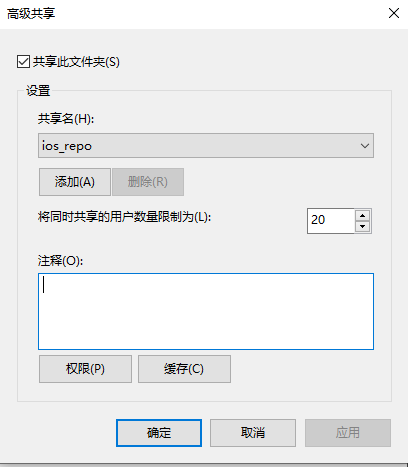
Task: Click the 高级共享 title bar text
Action: tap(31, 14)
